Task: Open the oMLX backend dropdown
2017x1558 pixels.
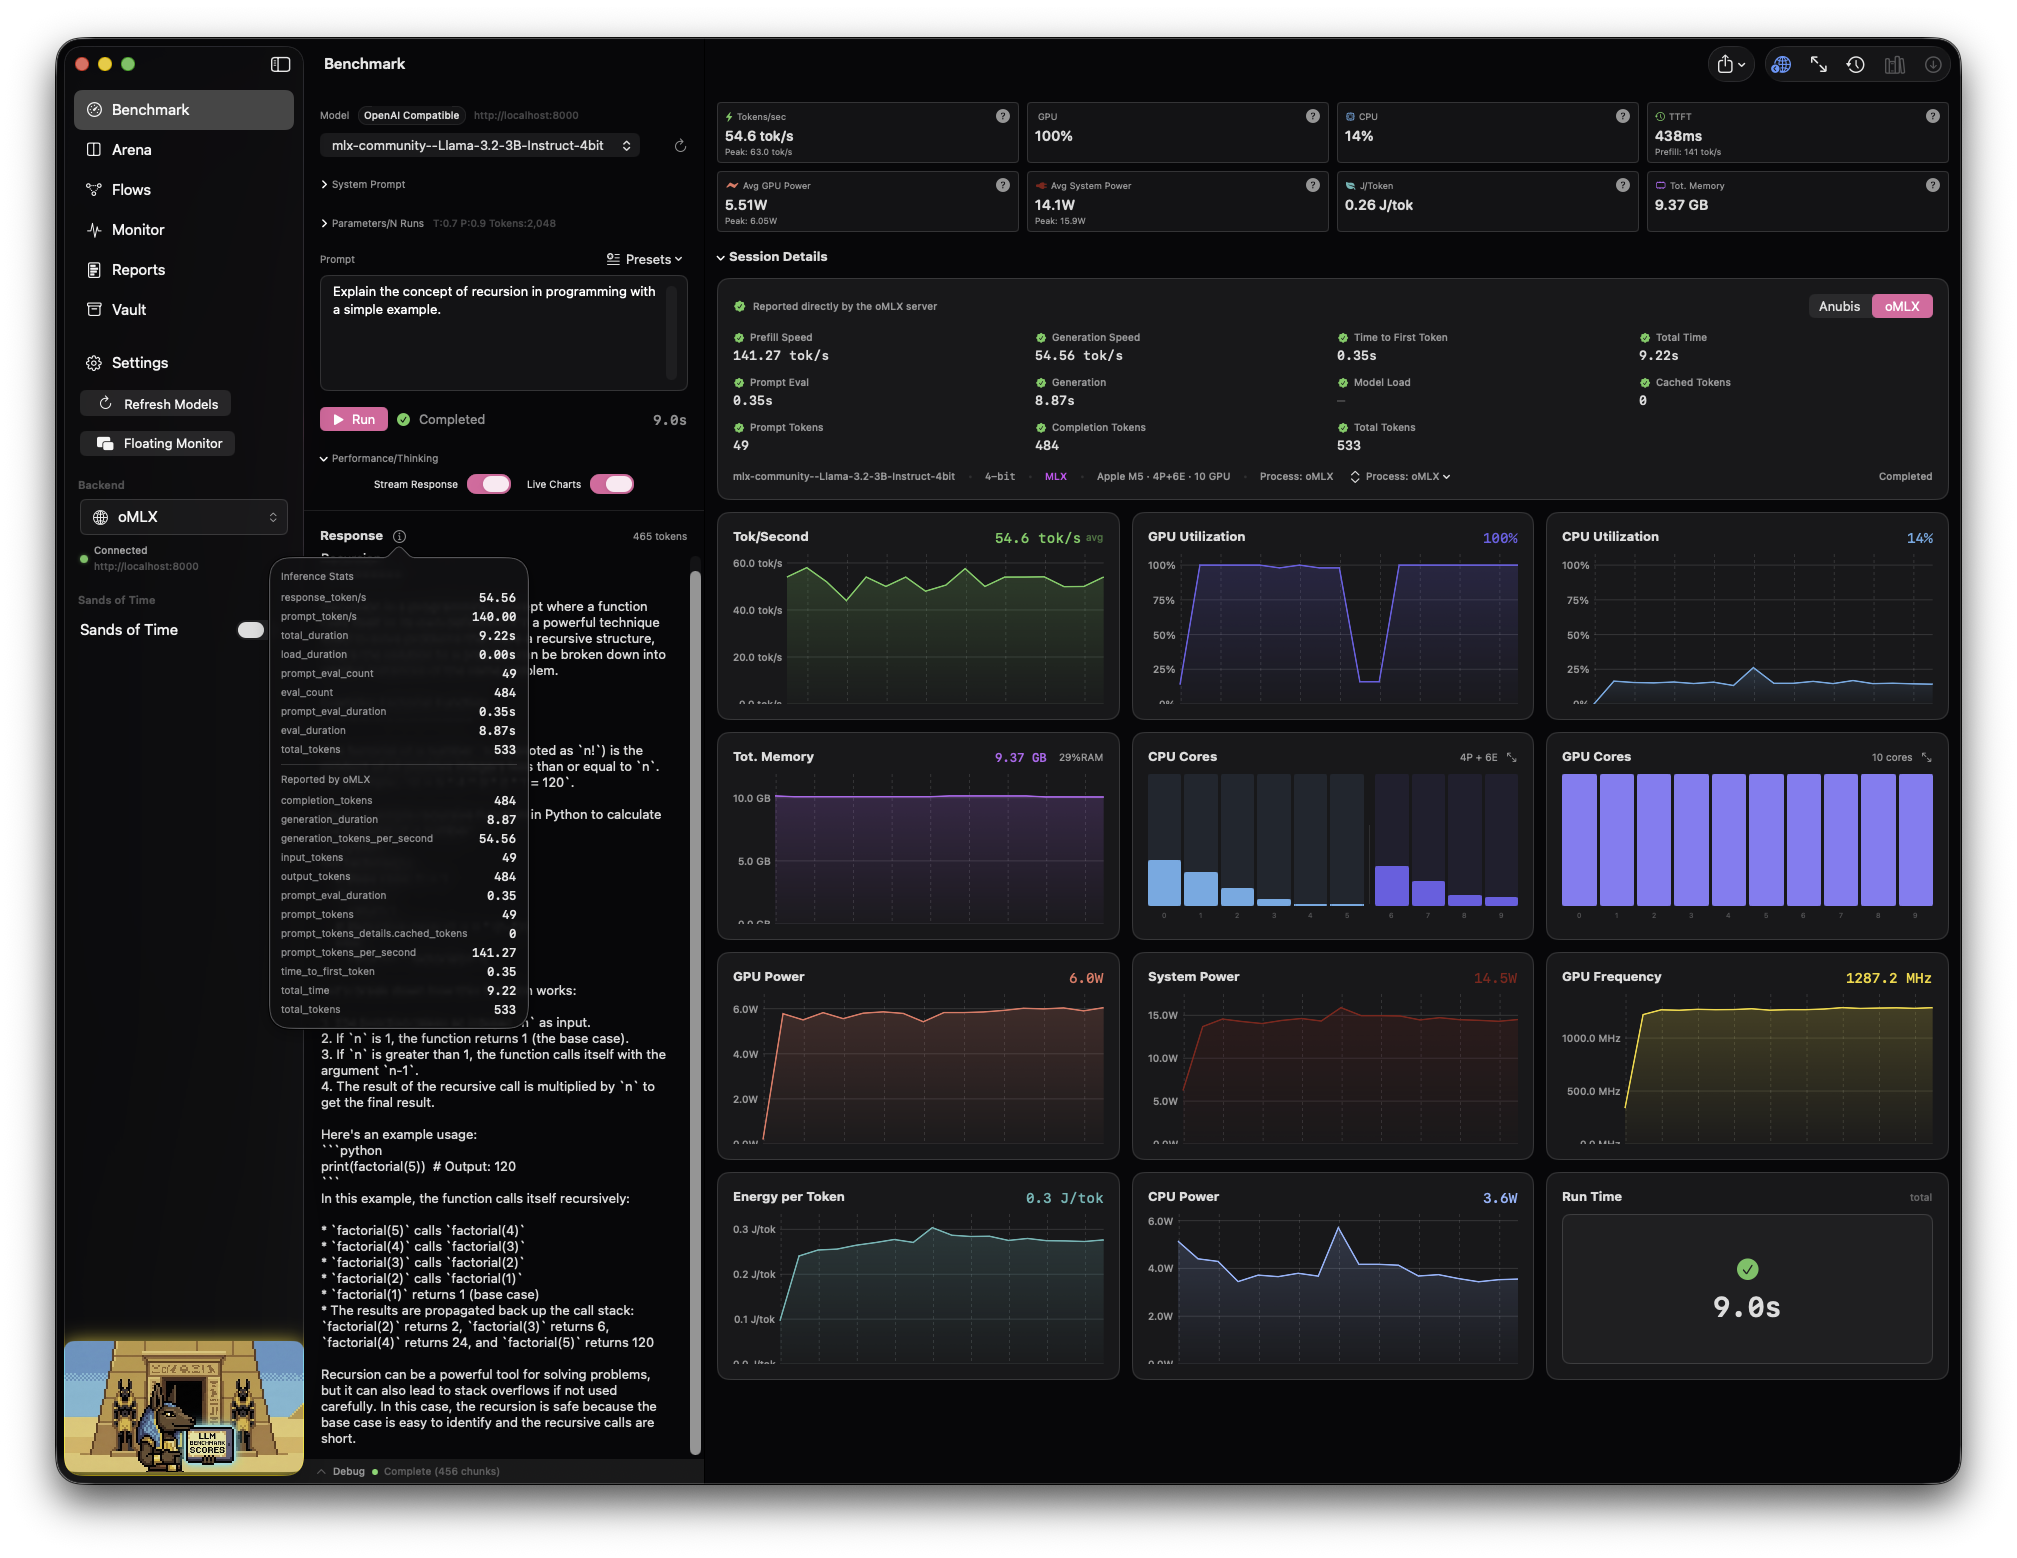Action: (x=184, y=517)
